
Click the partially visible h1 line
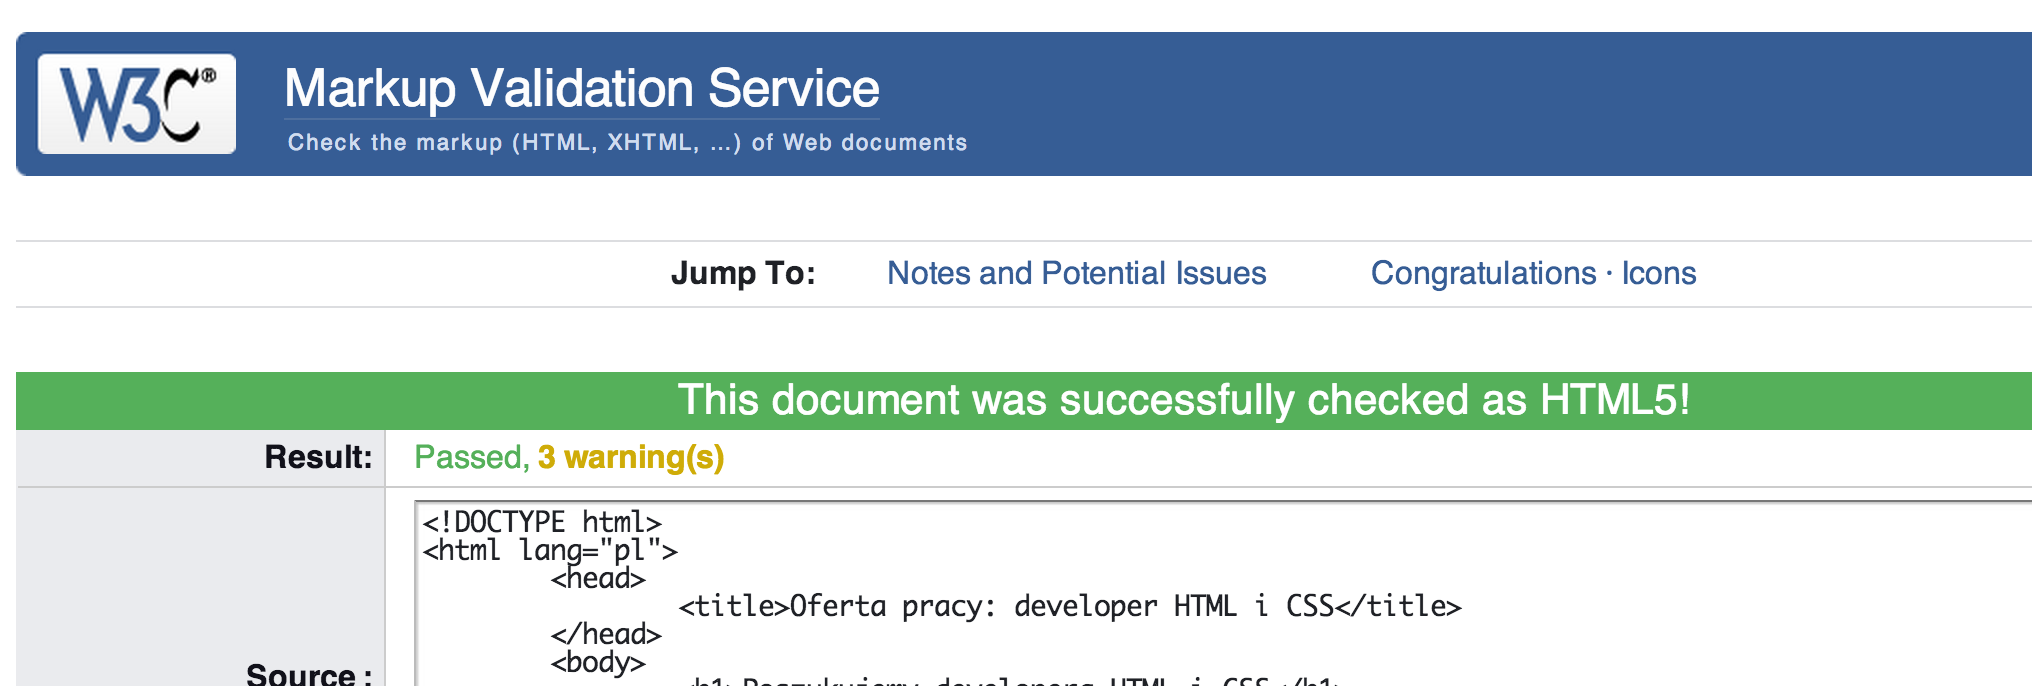coord(1010,681)
